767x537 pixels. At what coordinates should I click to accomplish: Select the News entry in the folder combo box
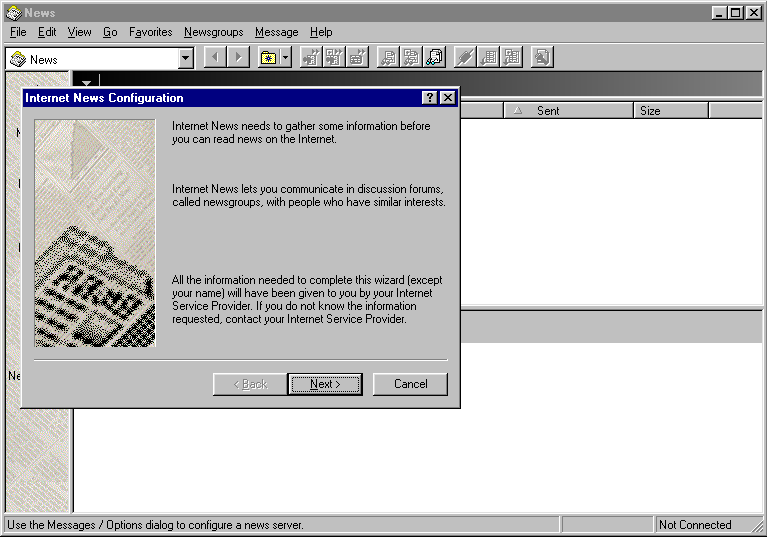(93, 59)
